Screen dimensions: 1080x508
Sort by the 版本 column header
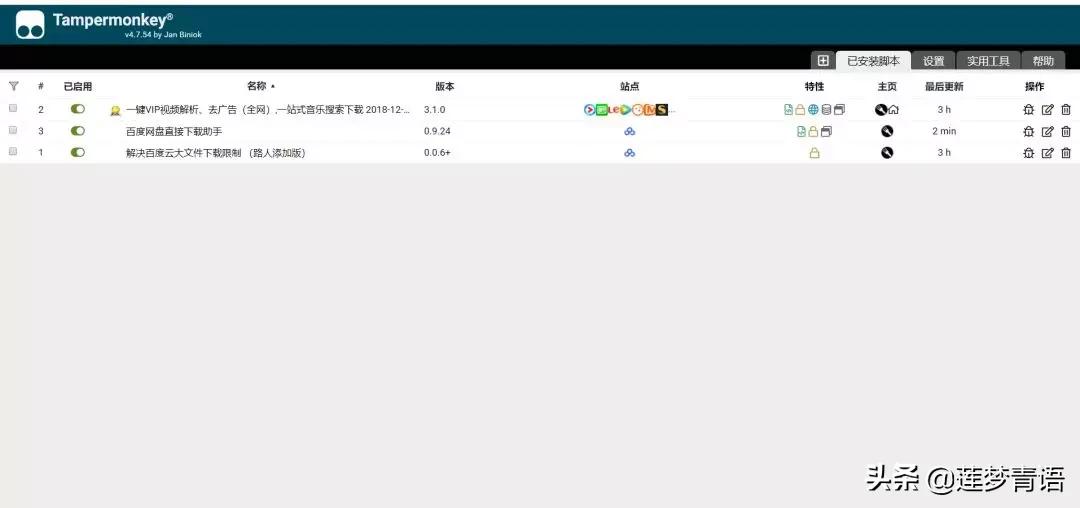click(444, 87)
